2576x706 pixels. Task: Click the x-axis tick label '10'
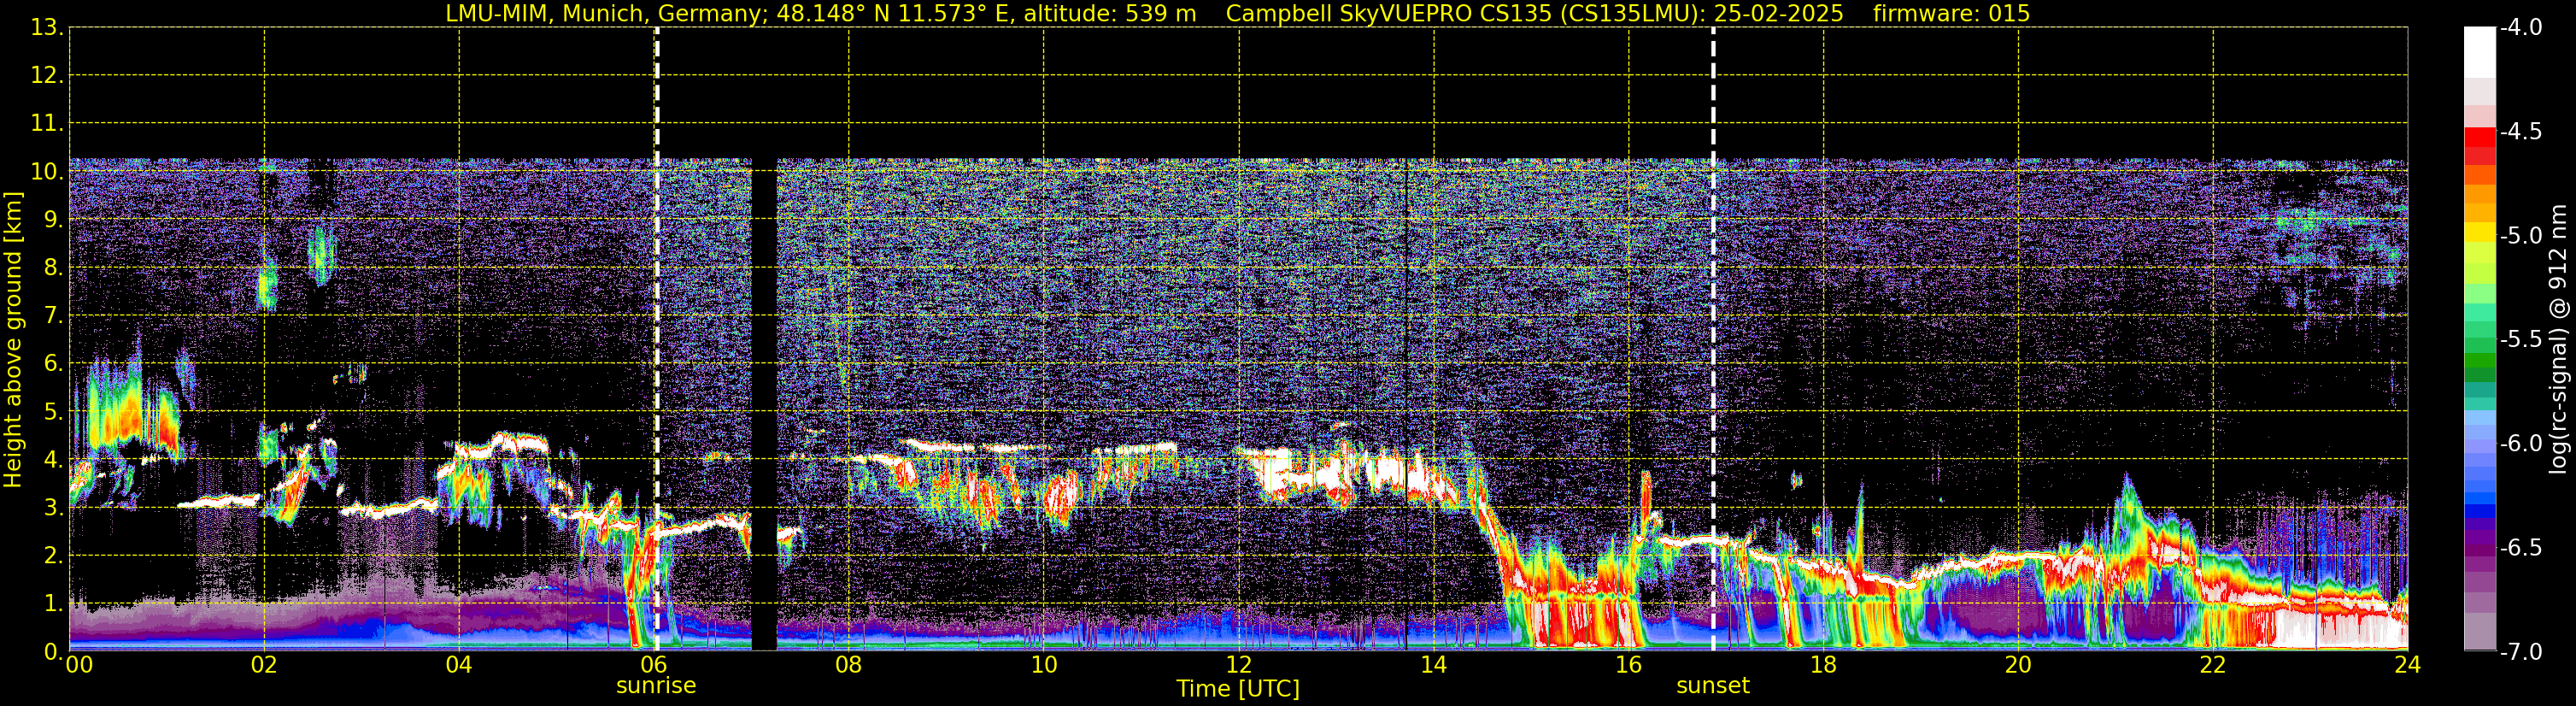pyautogui.click(x=1044, y=666)
